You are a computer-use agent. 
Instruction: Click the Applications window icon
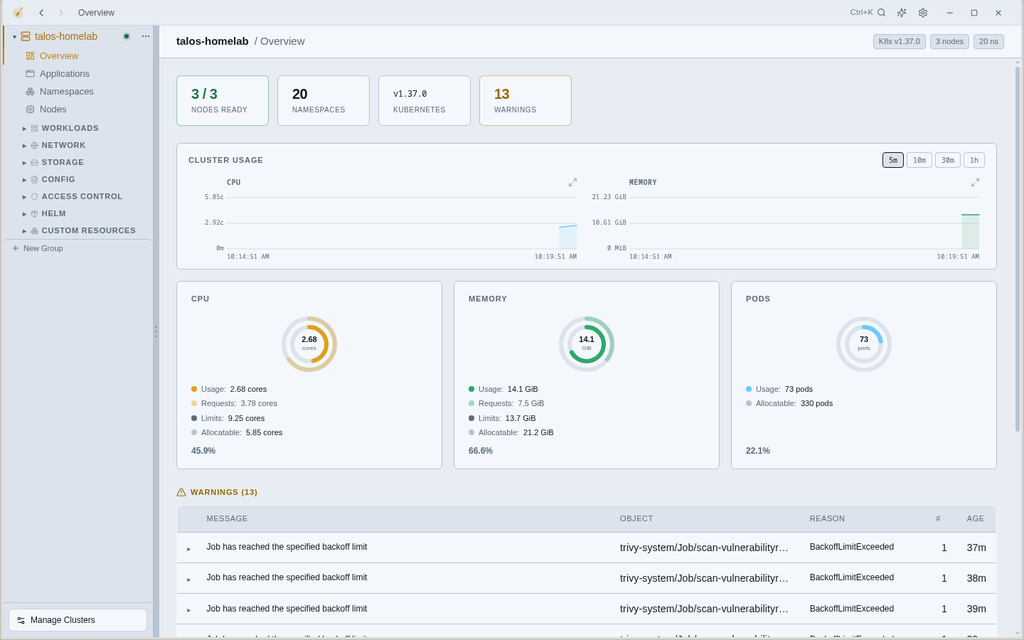tap(30, 74)
